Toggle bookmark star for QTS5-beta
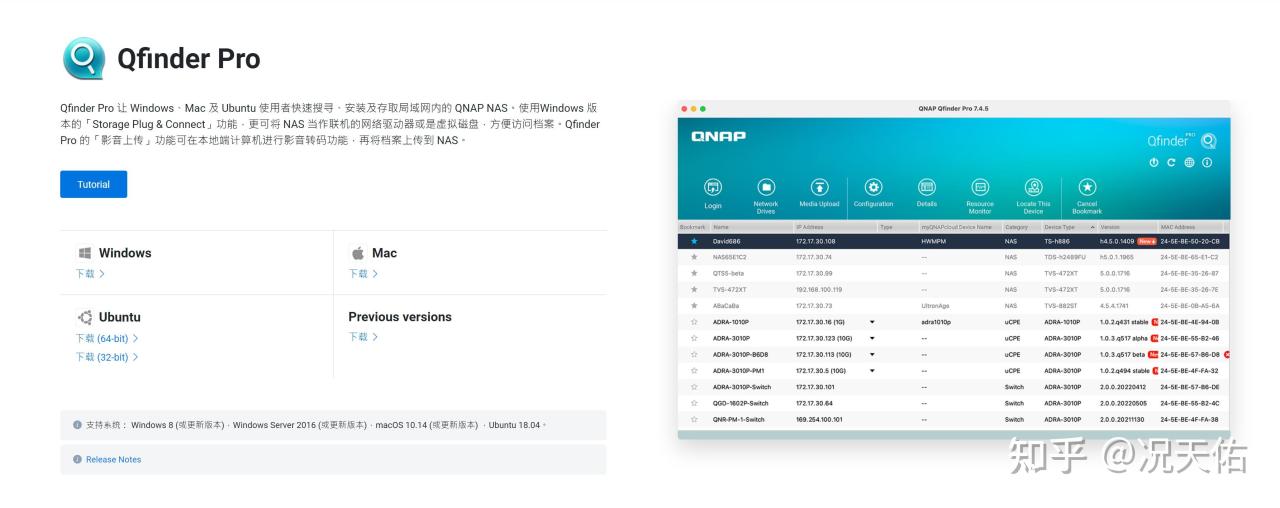The image size is (1280, 508). [694, 273]
